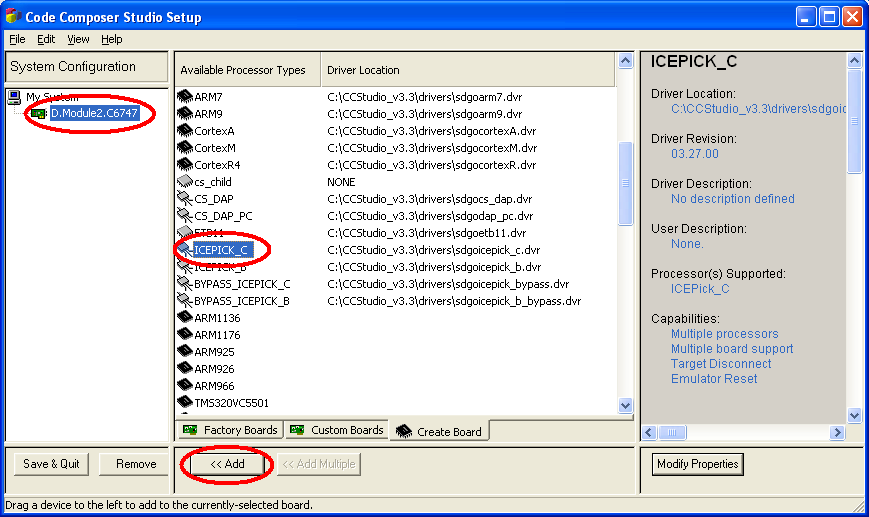Click the ARM9 processor chip icon

pos(185,114)
